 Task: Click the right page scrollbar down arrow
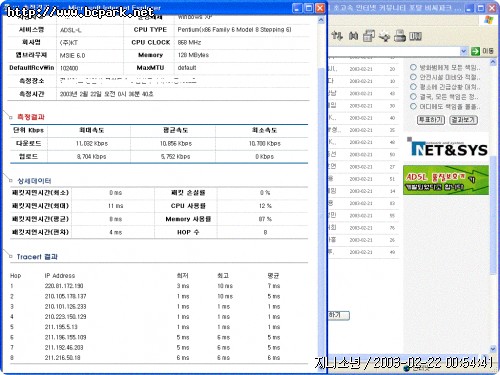coord(493,349)
